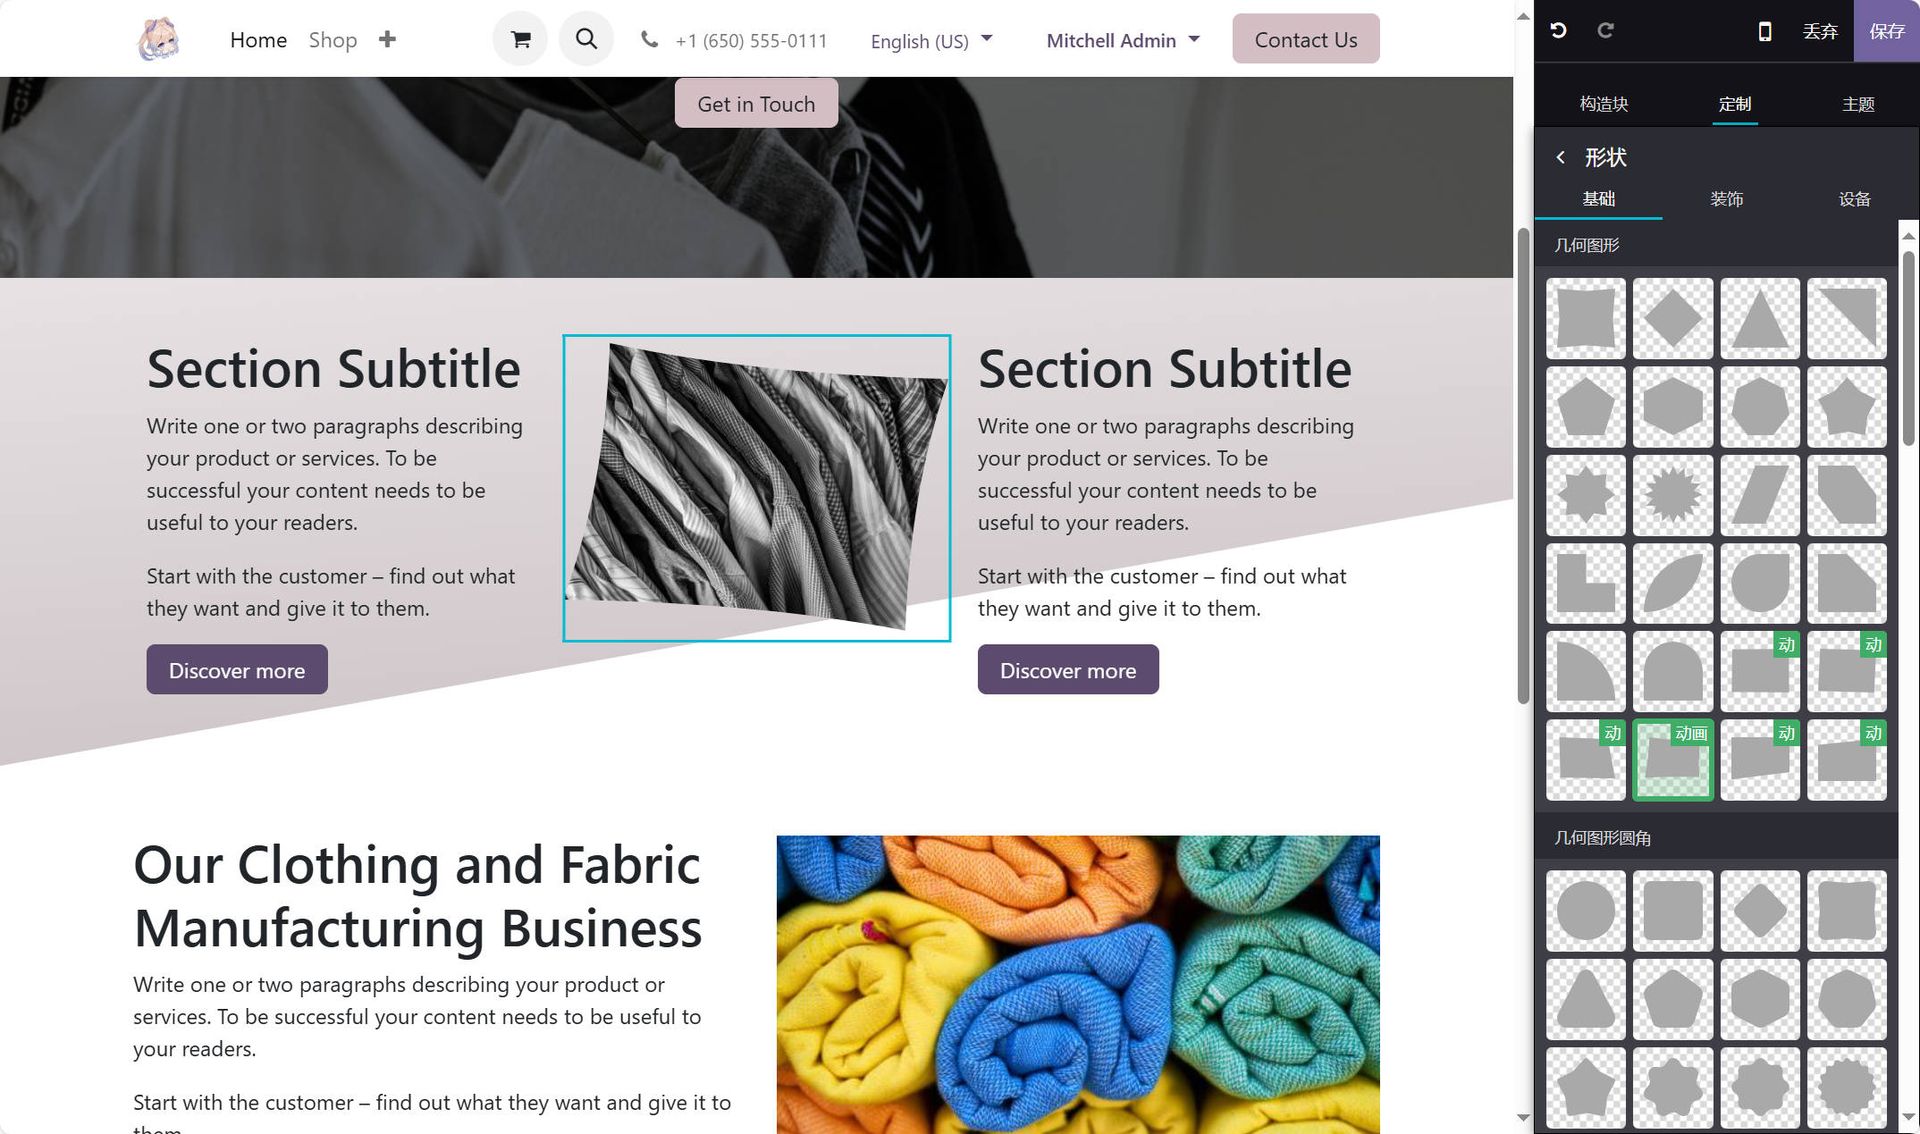Select the pentagon geometric shape

[1586, 407]
